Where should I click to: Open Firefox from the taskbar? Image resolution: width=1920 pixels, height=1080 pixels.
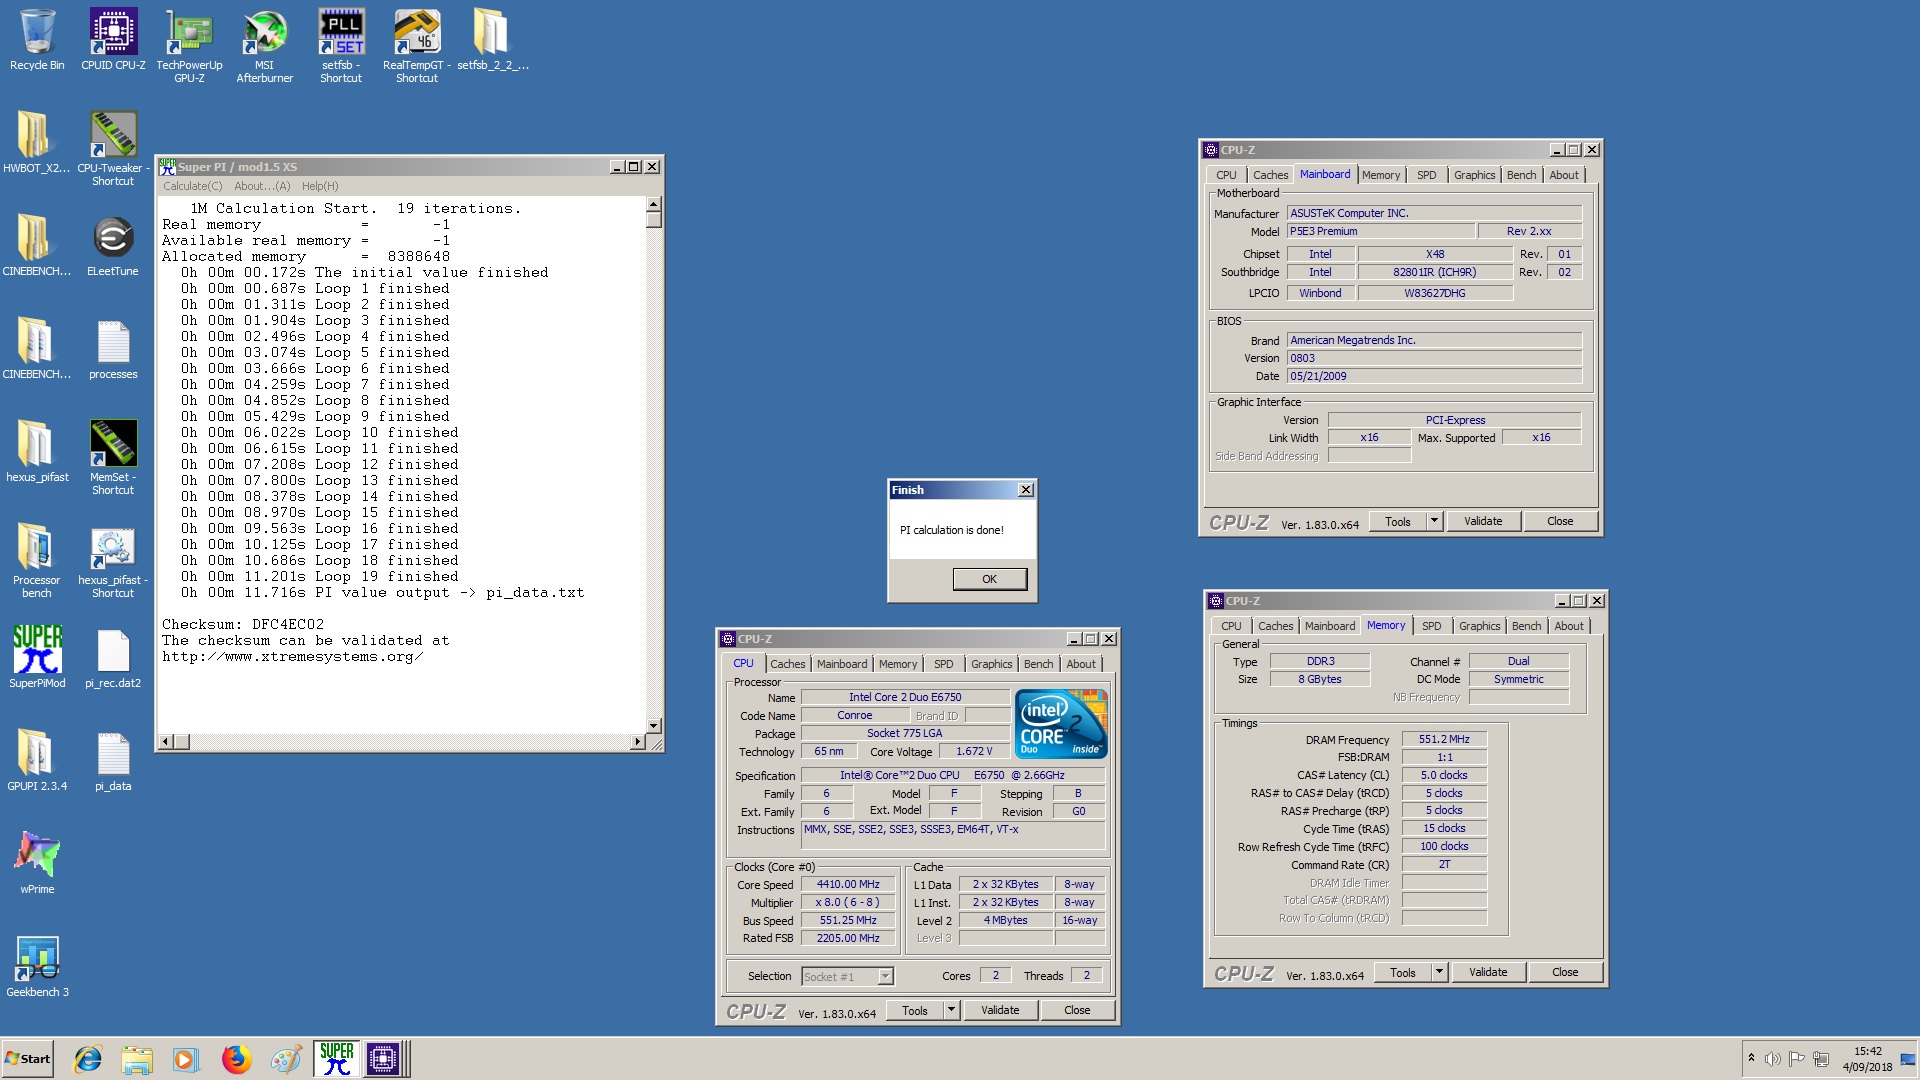point(236,1059)
